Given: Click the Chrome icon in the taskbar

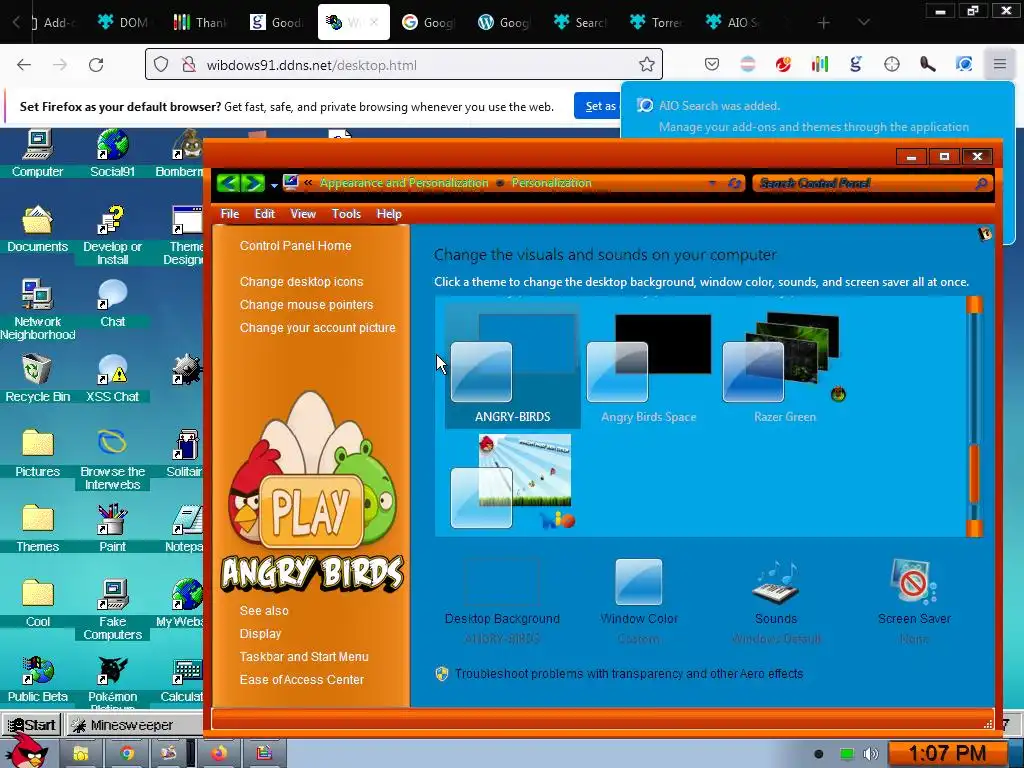Looking at the screenshot, I should tap(127, 754).
